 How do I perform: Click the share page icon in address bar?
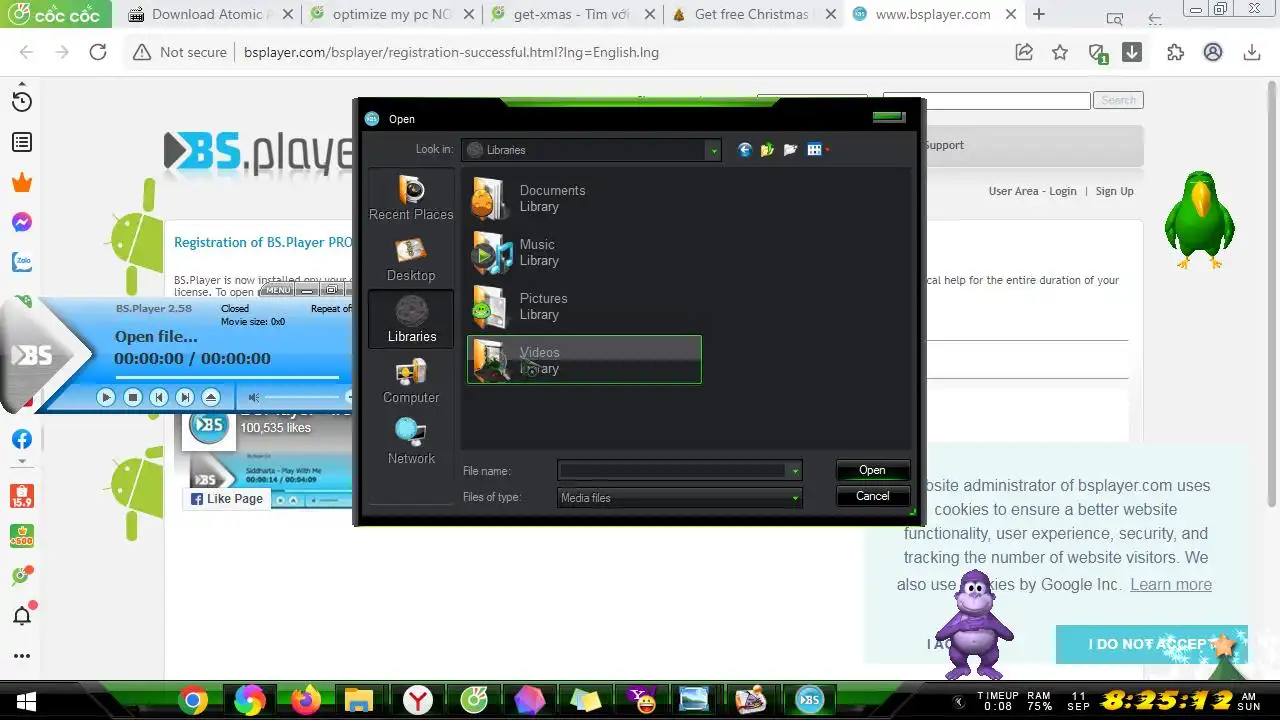(x=1024, y=52)
